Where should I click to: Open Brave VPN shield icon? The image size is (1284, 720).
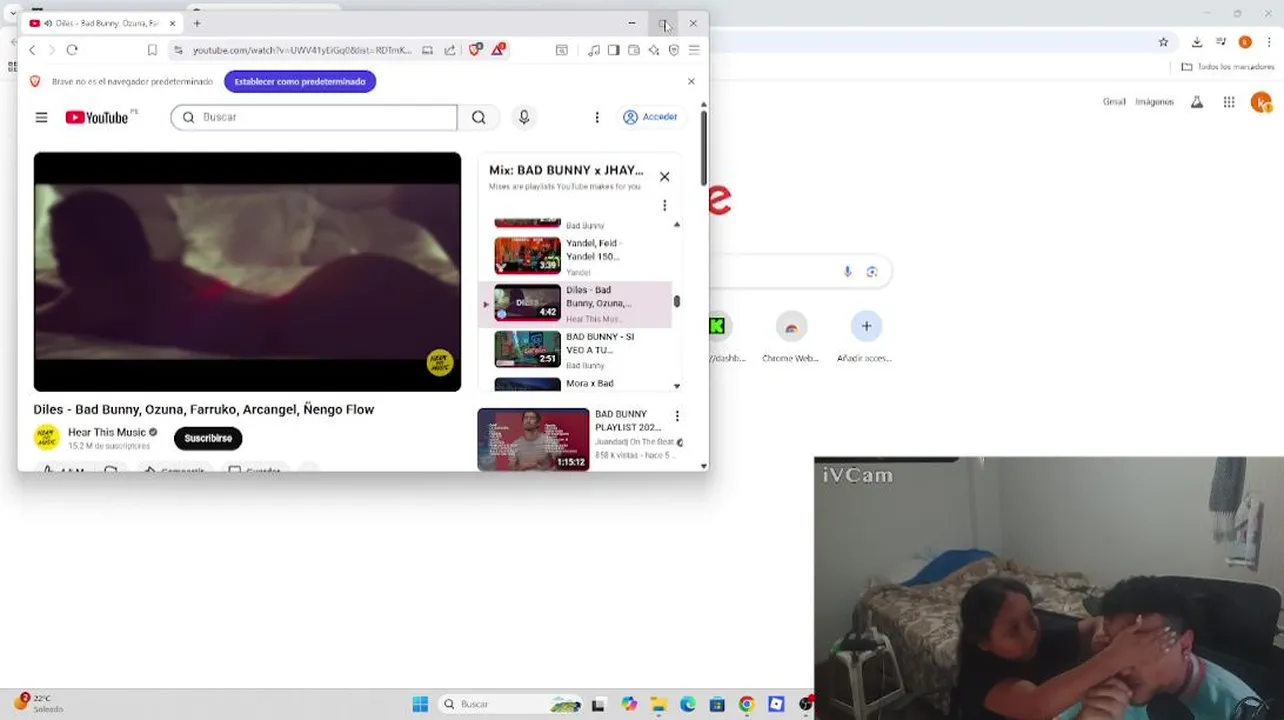click(674, 50)
